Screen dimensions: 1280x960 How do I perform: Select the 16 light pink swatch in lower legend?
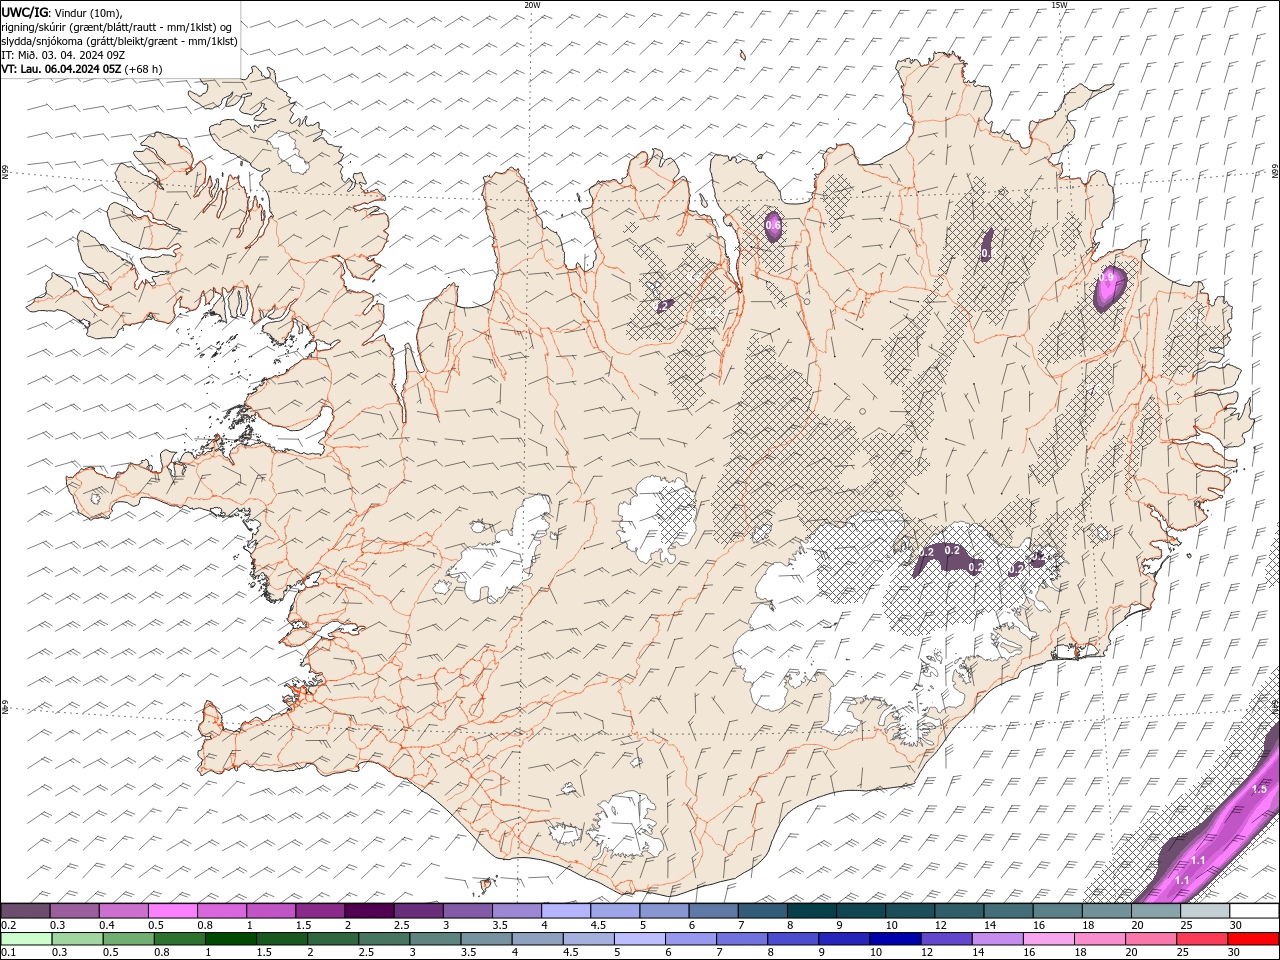click(1048, 939)
